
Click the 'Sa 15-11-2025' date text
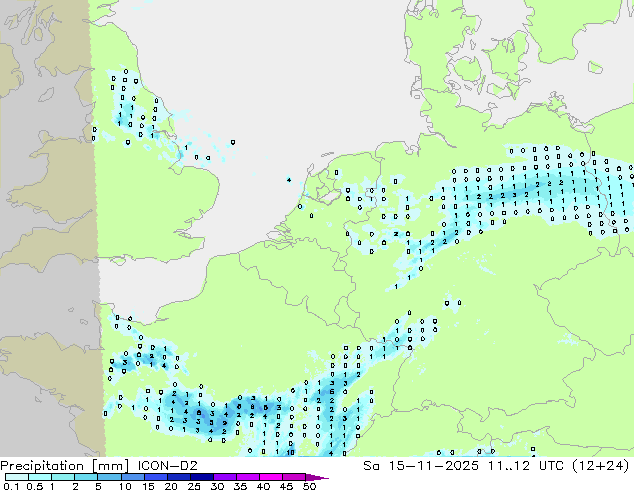[x=421, y=466]
